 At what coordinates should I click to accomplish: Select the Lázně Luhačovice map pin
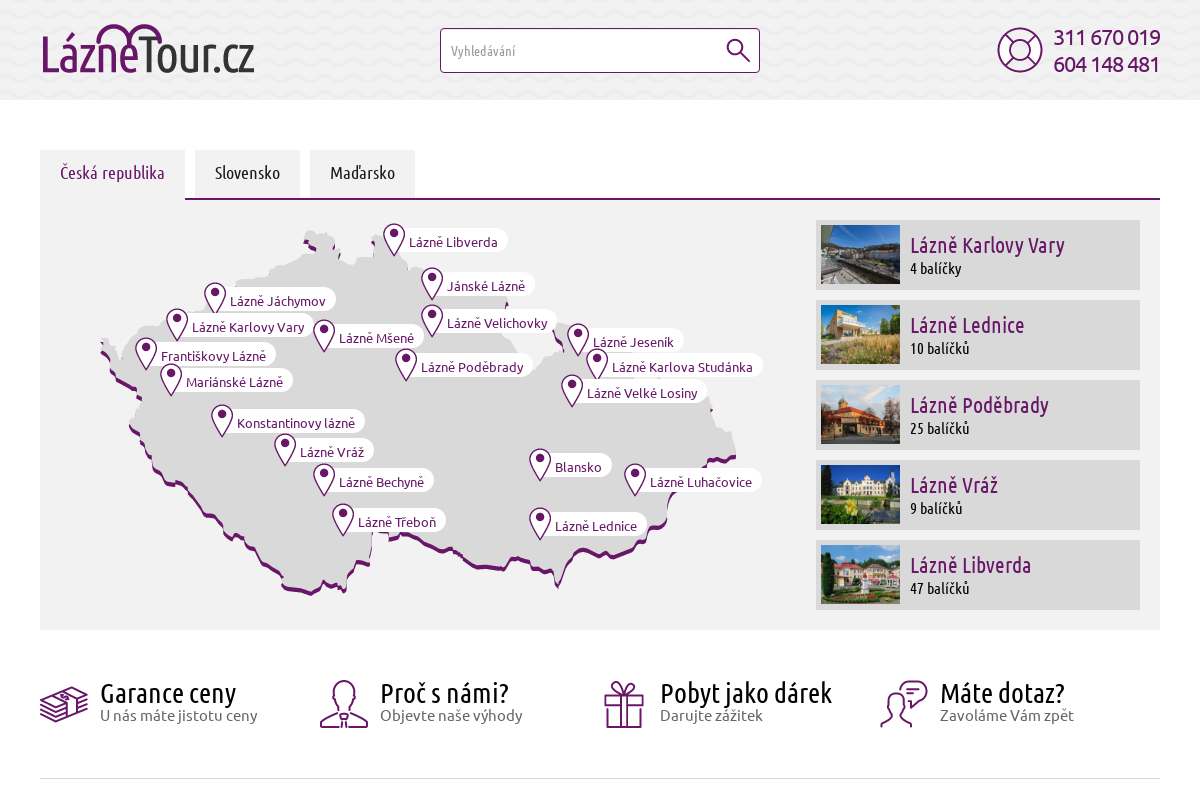(x=634, y=476)
